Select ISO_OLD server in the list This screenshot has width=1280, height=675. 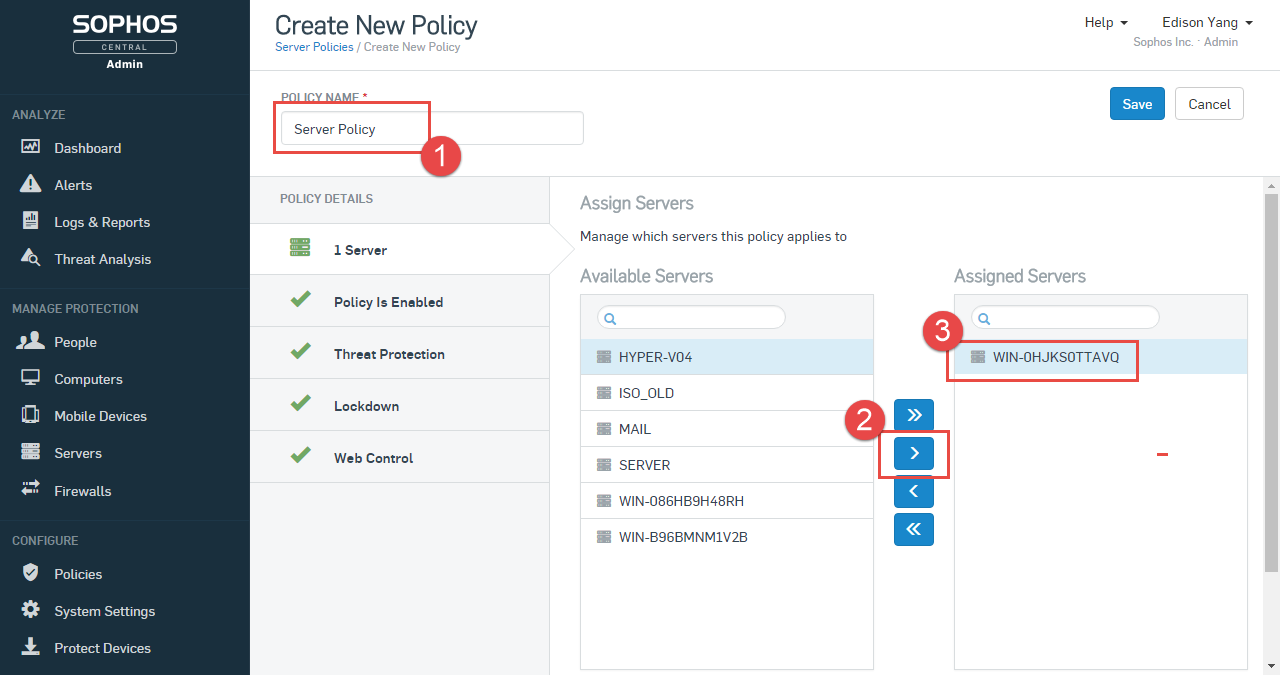(x=727, y=393)
